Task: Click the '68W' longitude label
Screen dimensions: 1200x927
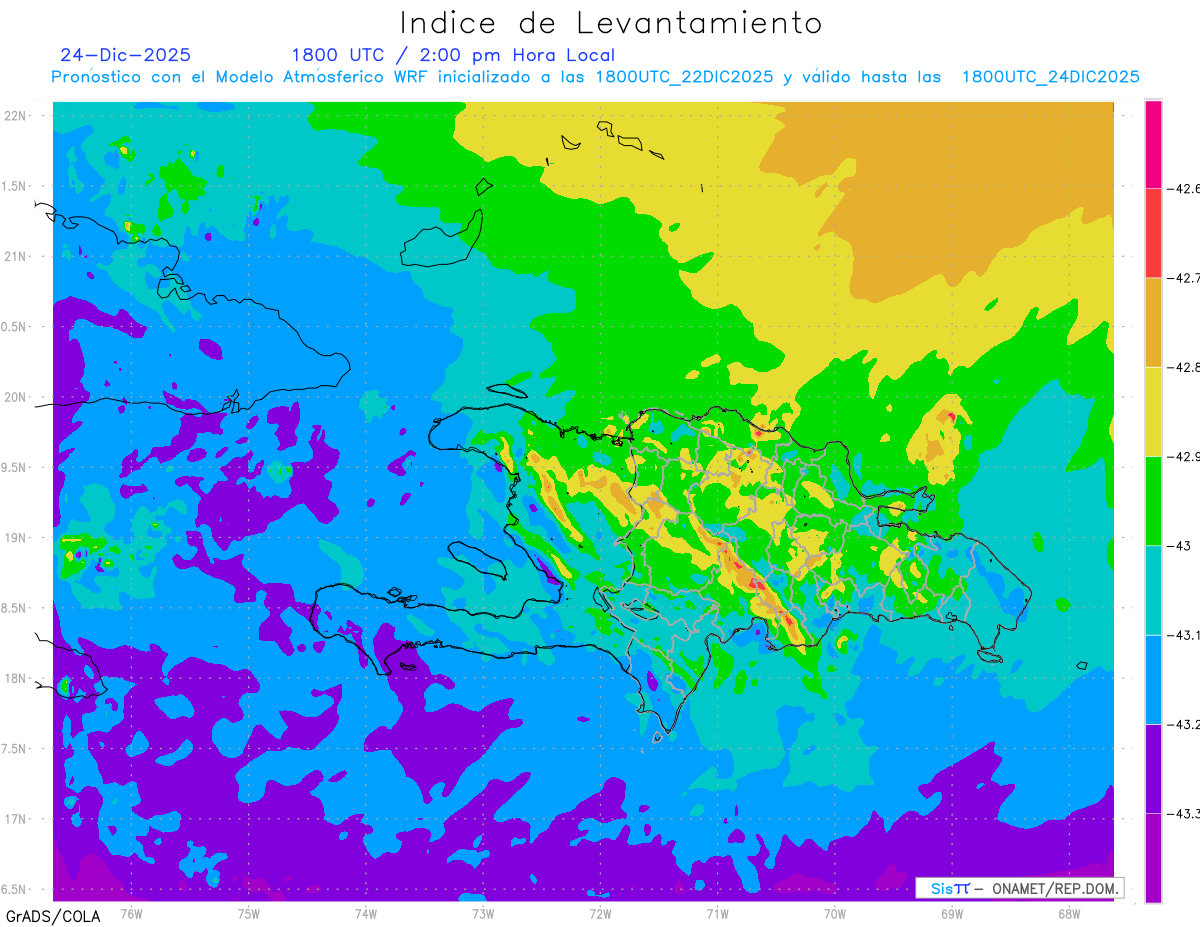Action: 1069,914
